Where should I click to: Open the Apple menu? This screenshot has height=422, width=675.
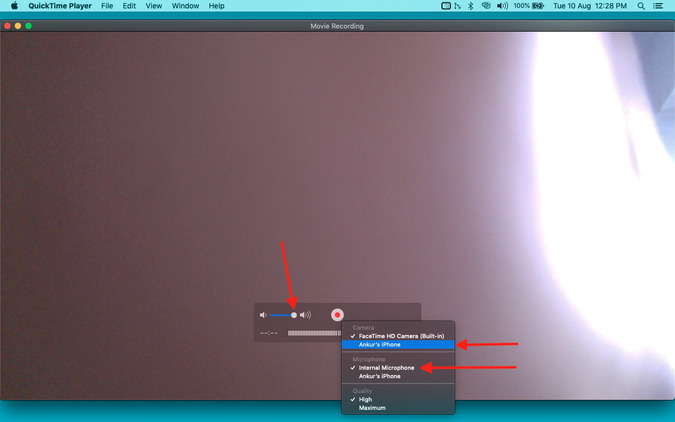pos(14,6)
